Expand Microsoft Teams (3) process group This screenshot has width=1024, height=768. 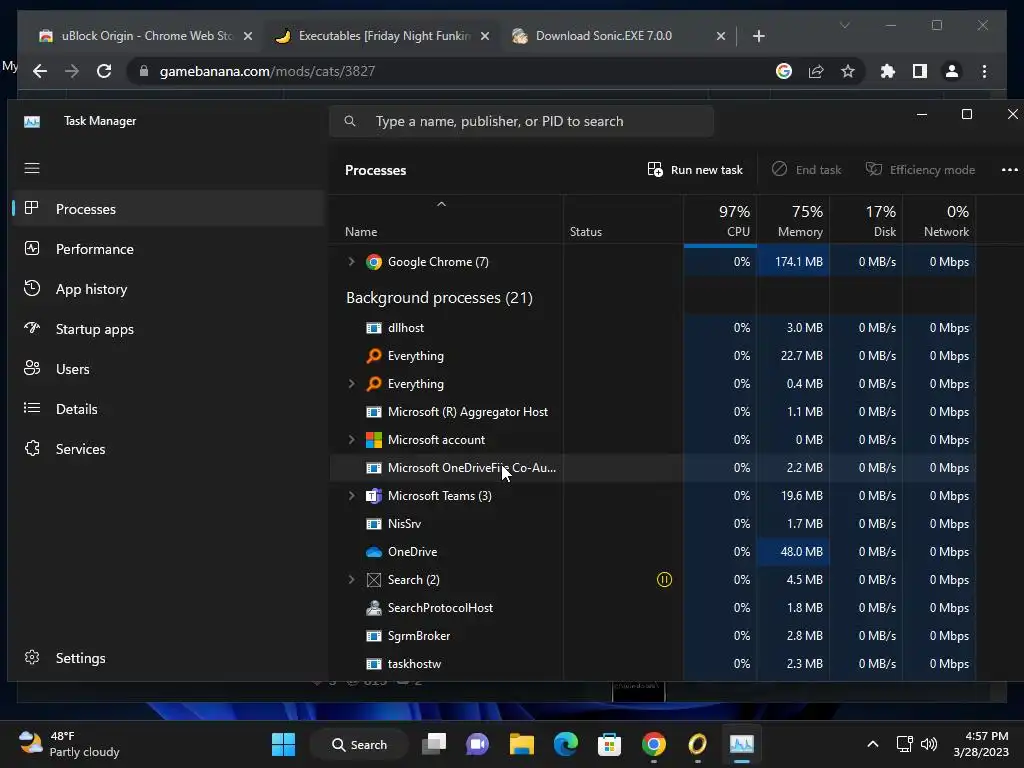pos(351,496)
